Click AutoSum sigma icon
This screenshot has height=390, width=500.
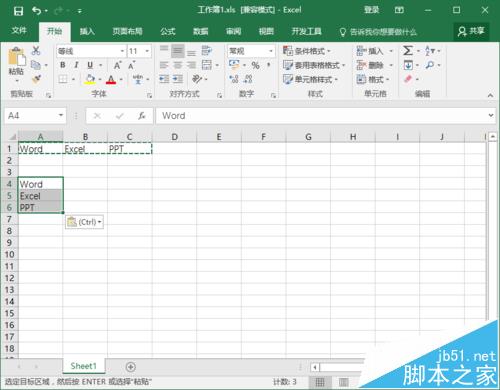(x=408, y=51)
